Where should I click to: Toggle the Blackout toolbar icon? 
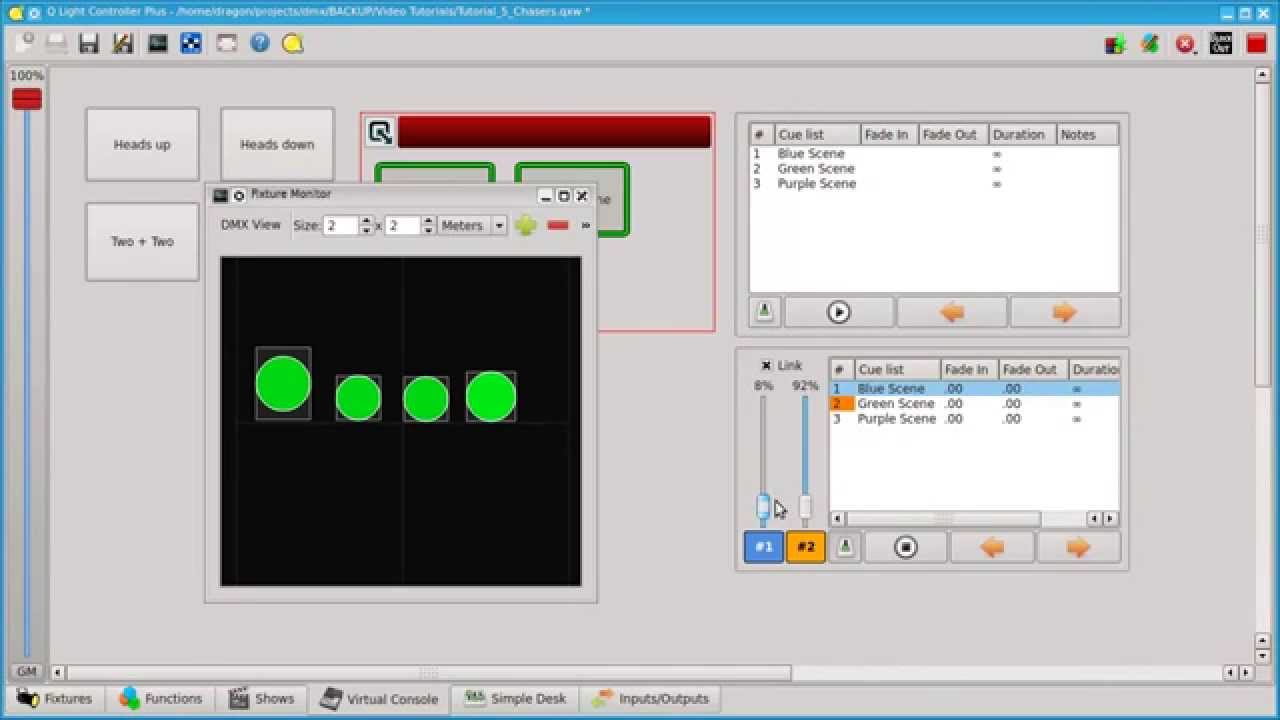[1221, 44]
